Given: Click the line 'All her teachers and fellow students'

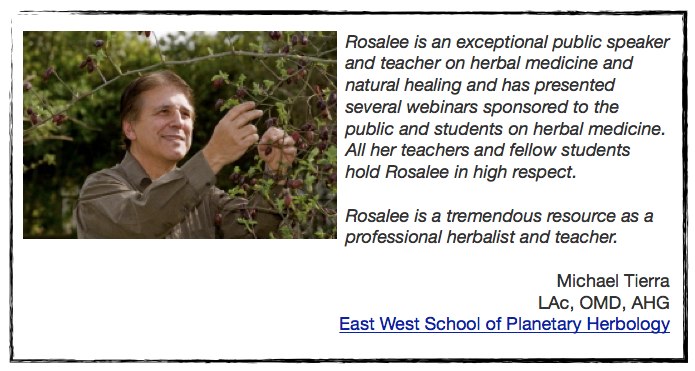Looking at the screenshot, I should pos(488,150).
